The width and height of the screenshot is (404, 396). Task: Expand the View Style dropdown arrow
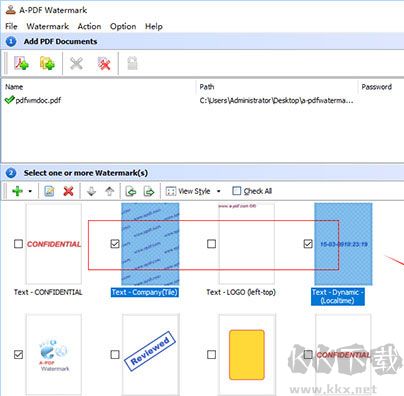(219, 191)
